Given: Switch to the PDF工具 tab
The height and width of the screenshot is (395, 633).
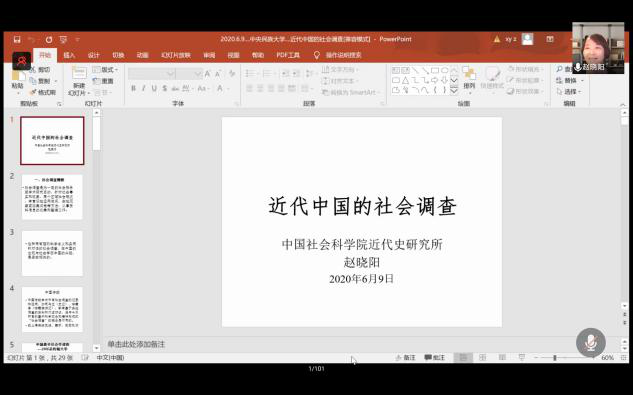Looking at the screenshot, I should 288,55.
